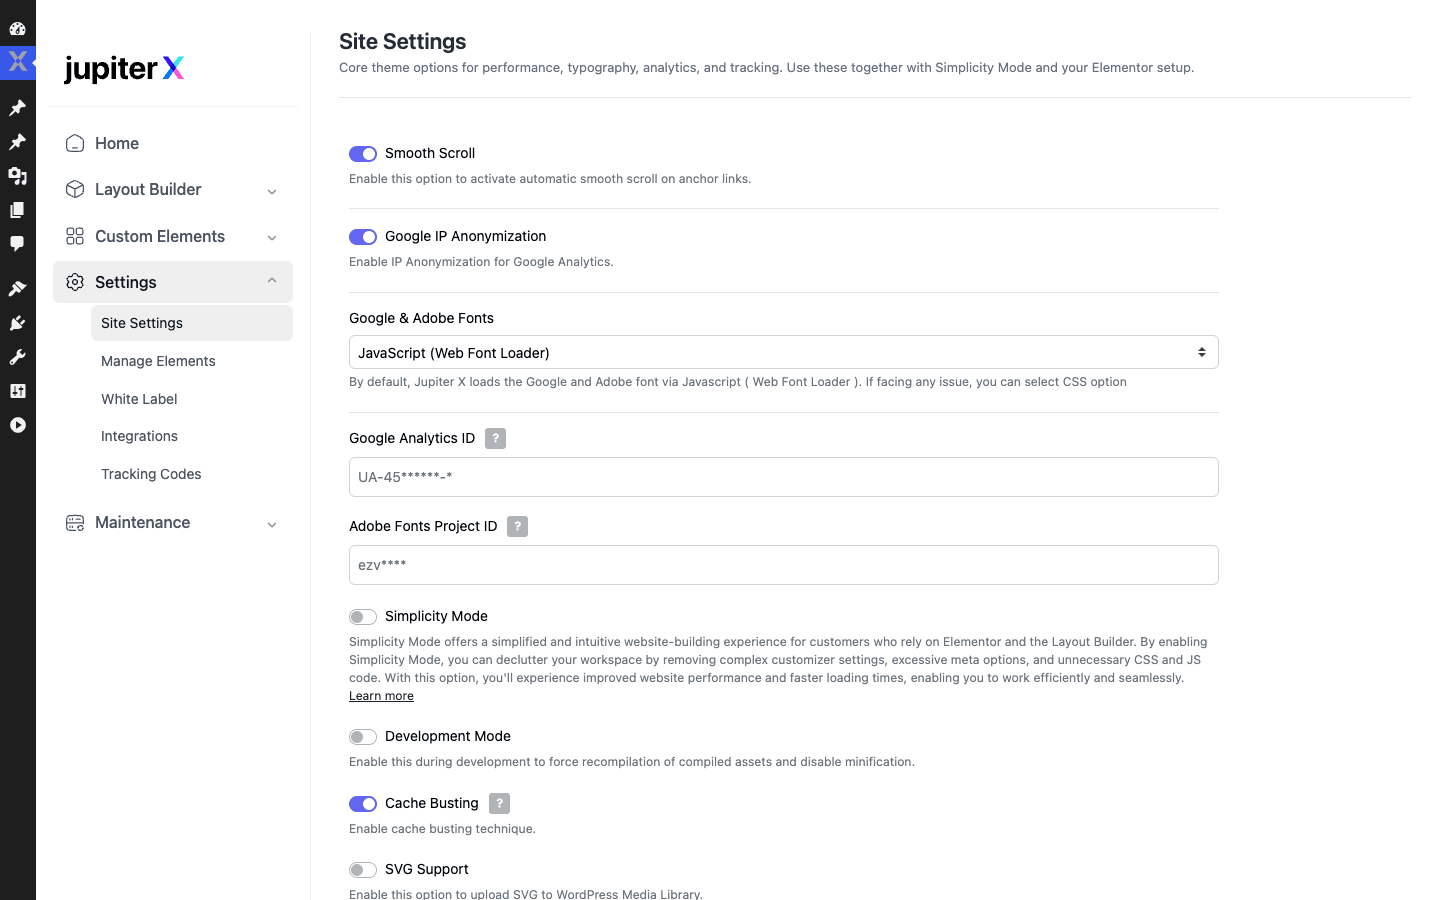The height and width of the screenshot is (900, 1440).
Task: Click the Custom Elements grid icon
Action: click(75, 236)
